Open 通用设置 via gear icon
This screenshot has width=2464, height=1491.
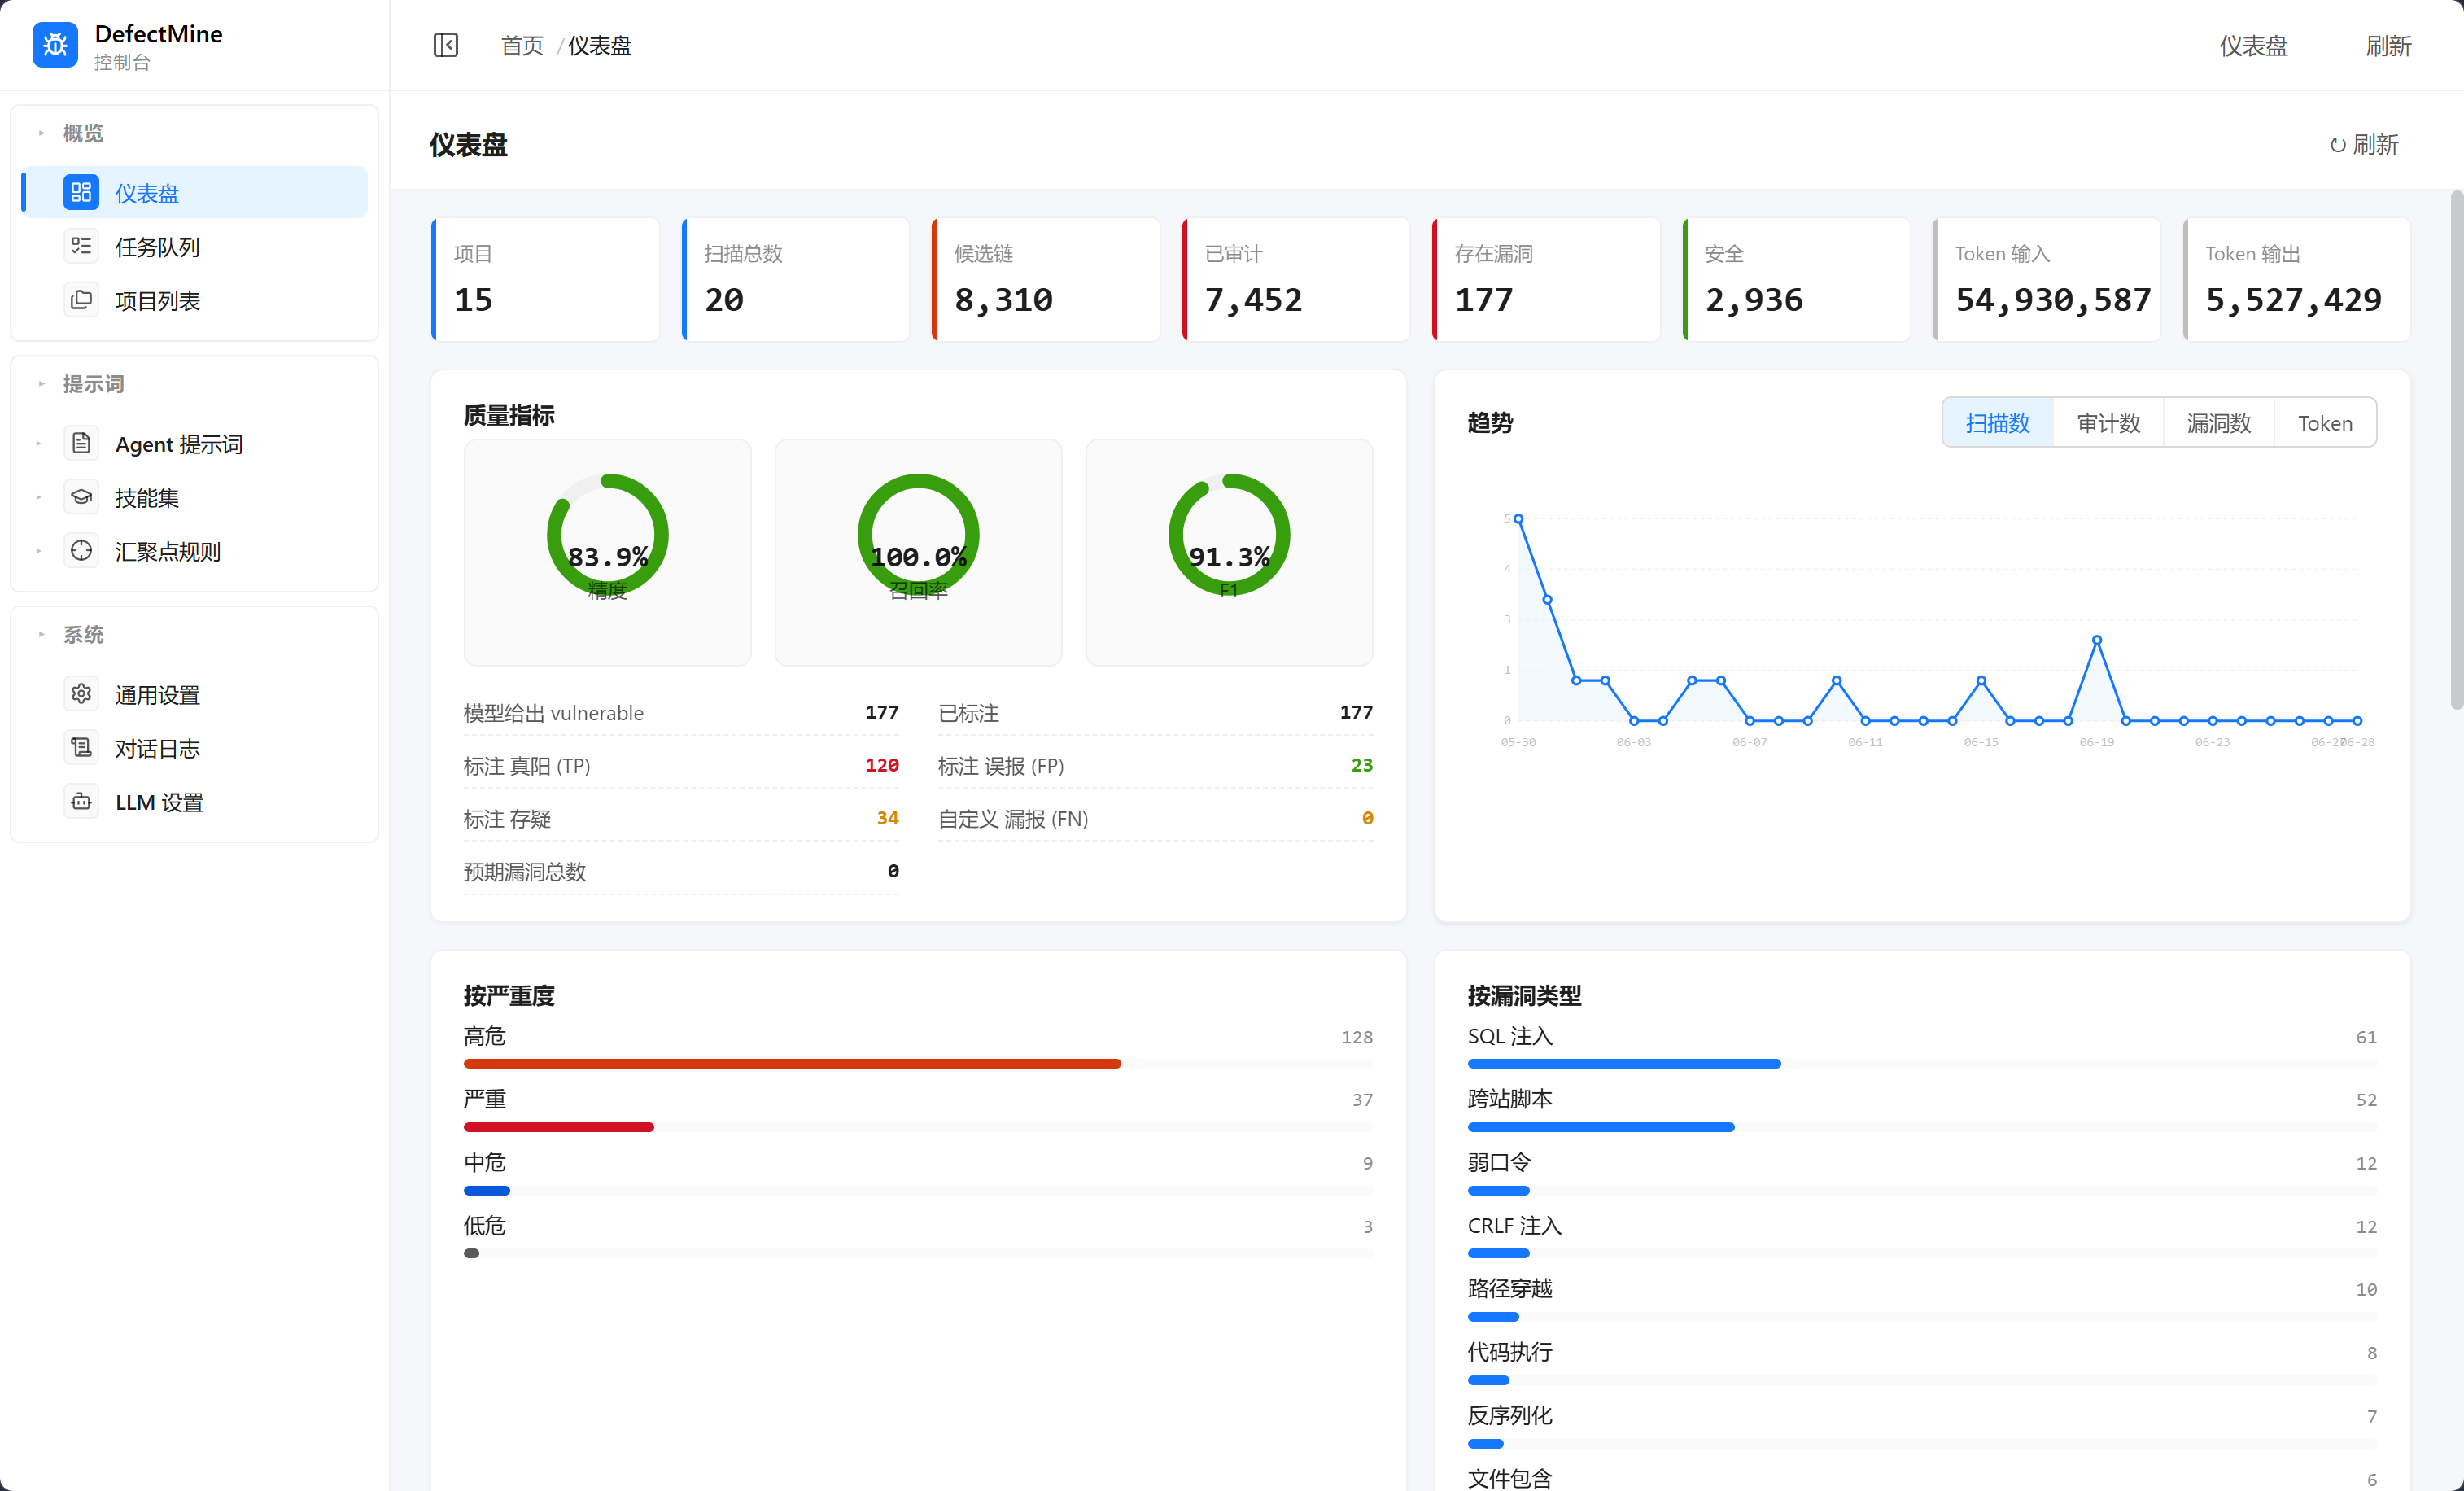pos(81,694)
